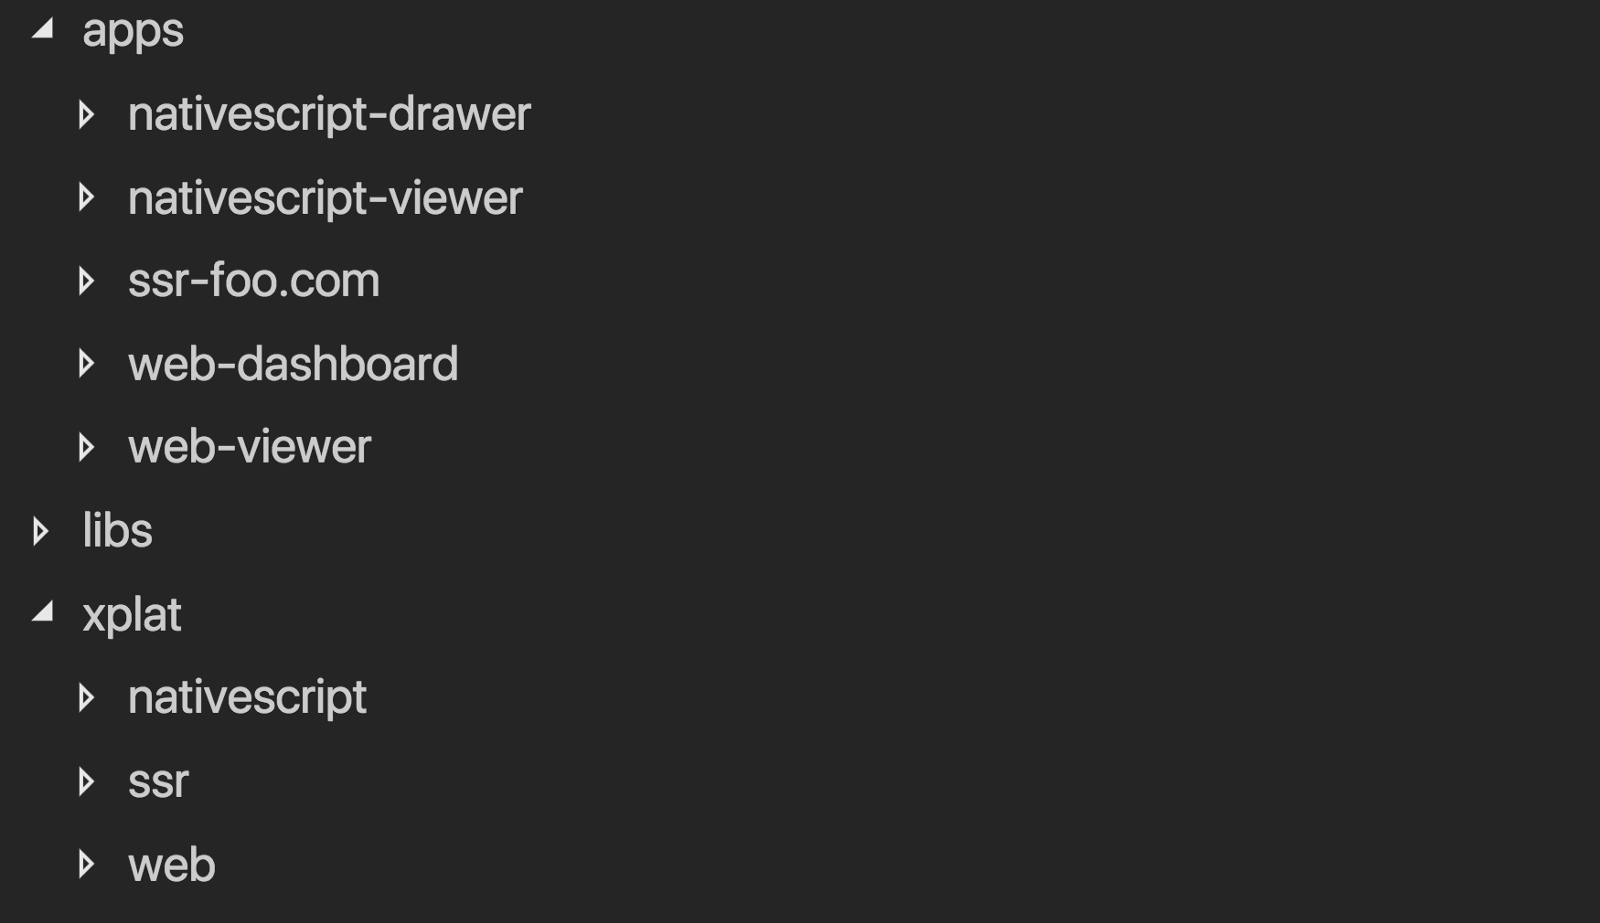Expand the web-viewer folder arrow
1600x923 pixels.
pos(87,447)
